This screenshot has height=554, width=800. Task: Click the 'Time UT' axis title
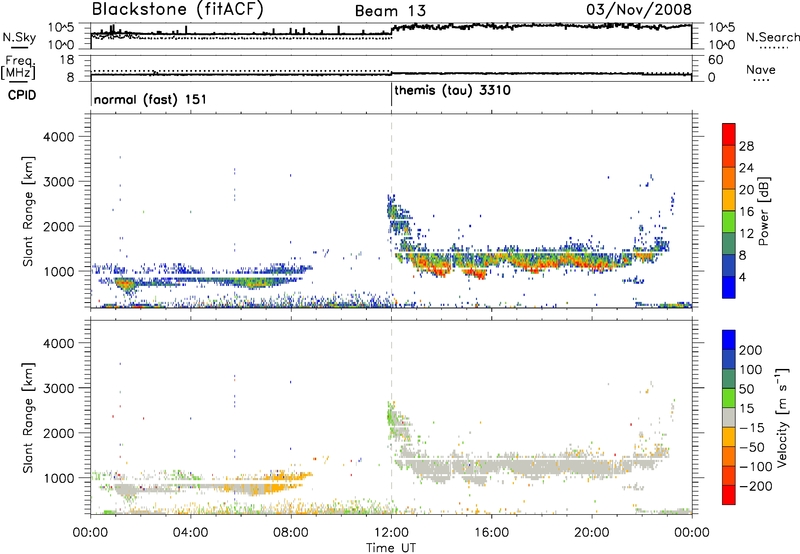coord(391,548)
